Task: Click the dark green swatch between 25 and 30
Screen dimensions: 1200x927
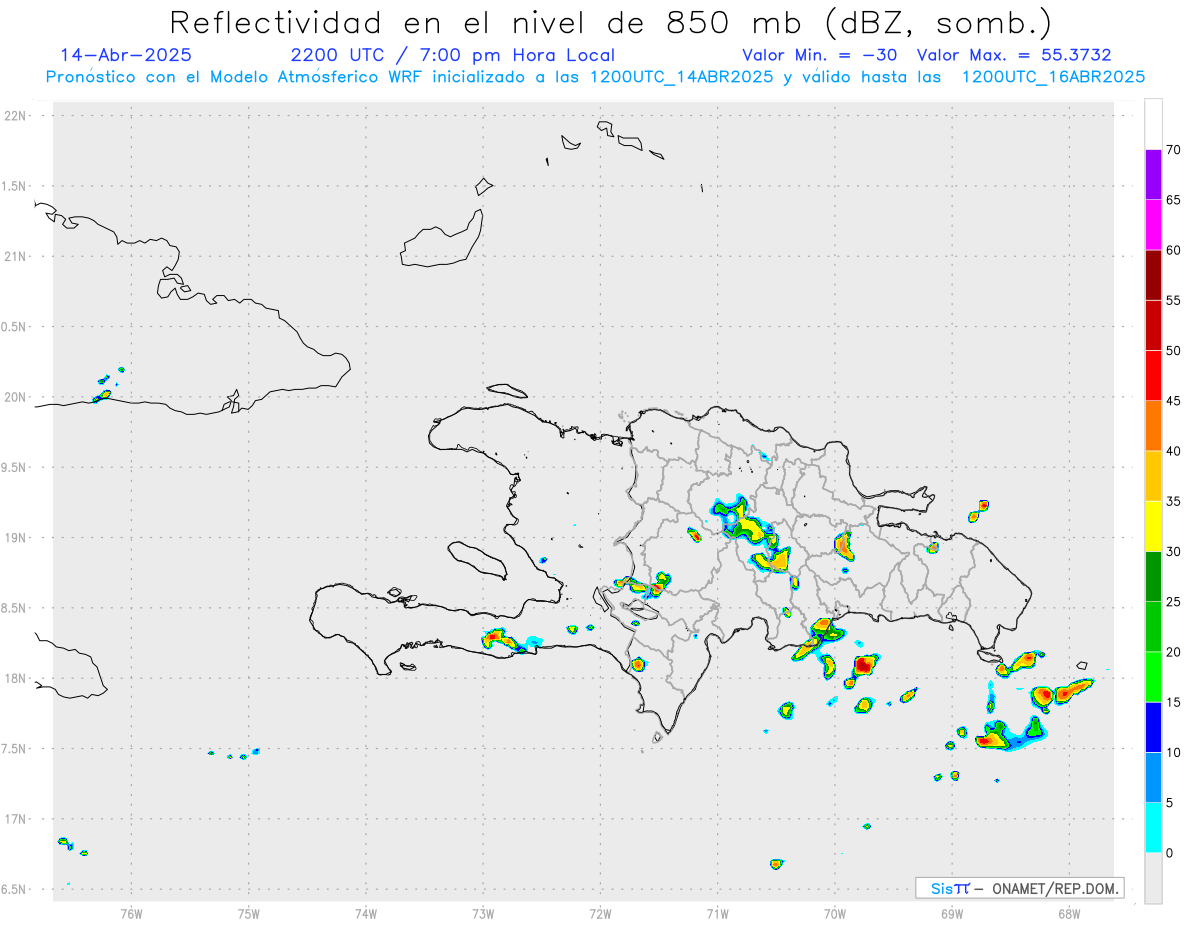Action: pos(1153,576)
